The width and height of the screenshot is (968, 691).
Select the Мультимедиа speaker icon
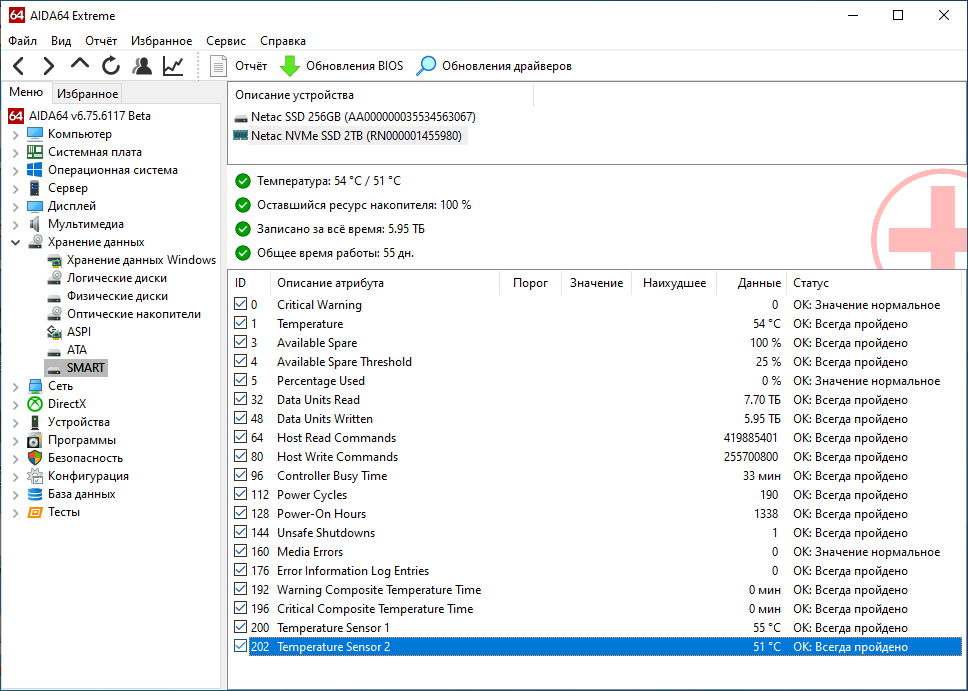(35, 224)
